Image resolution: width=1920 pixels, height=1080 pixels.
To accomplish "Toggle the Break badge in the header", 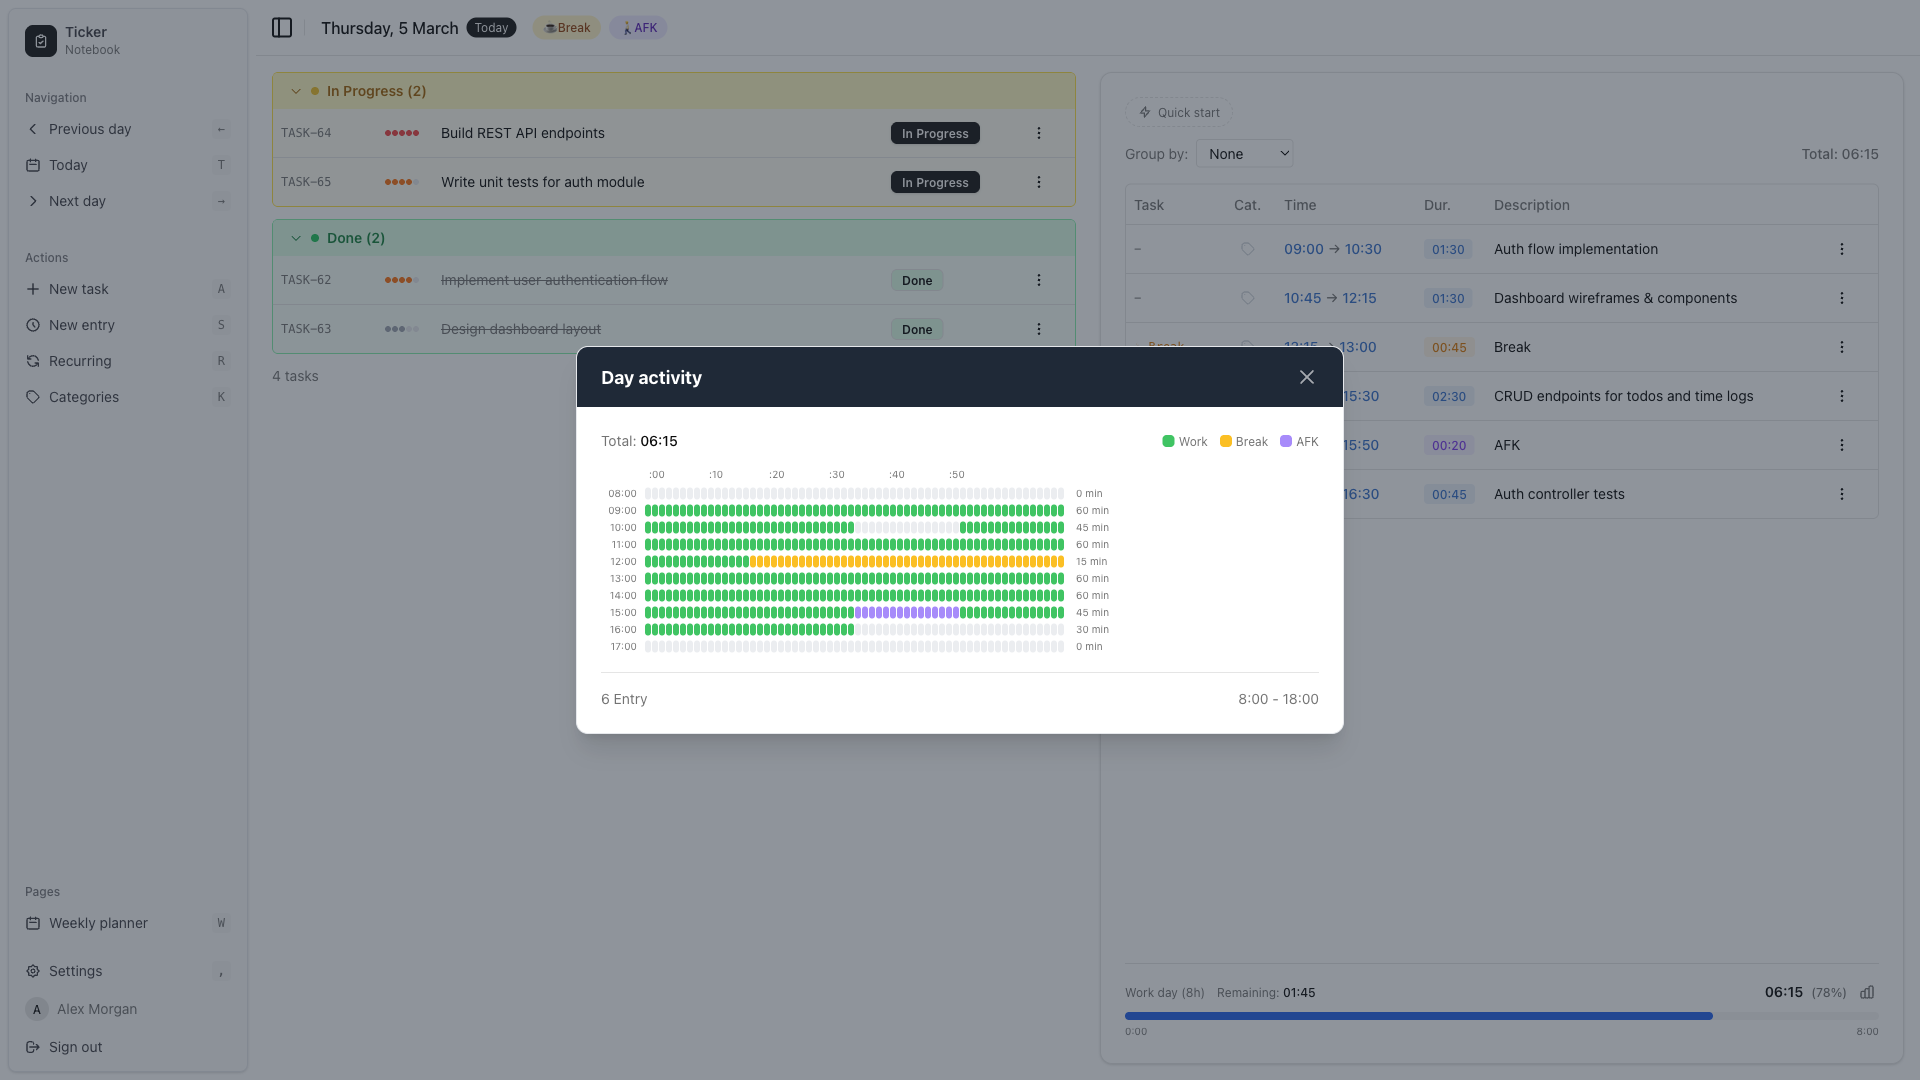I will (567, 27).
